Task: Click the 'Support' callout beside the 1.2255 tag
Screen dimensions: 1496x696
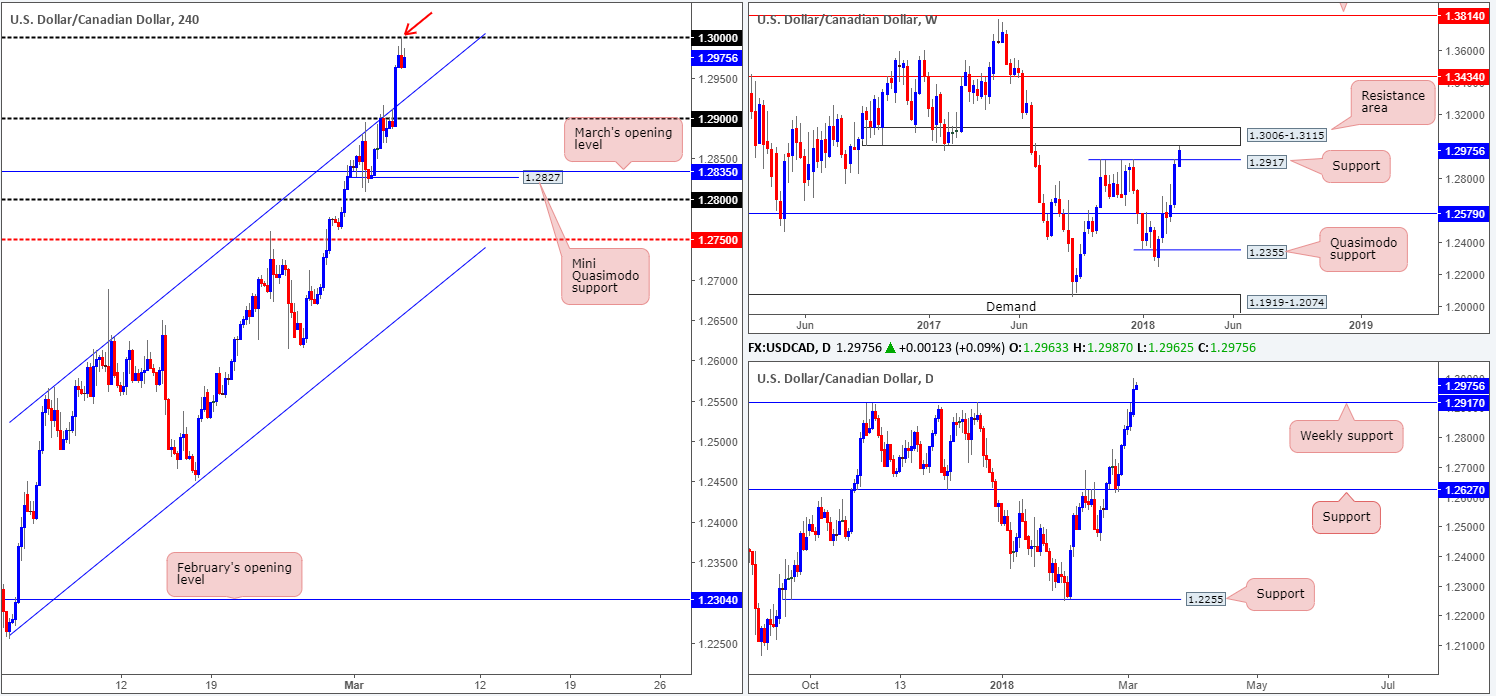Action: (1281, 594)
